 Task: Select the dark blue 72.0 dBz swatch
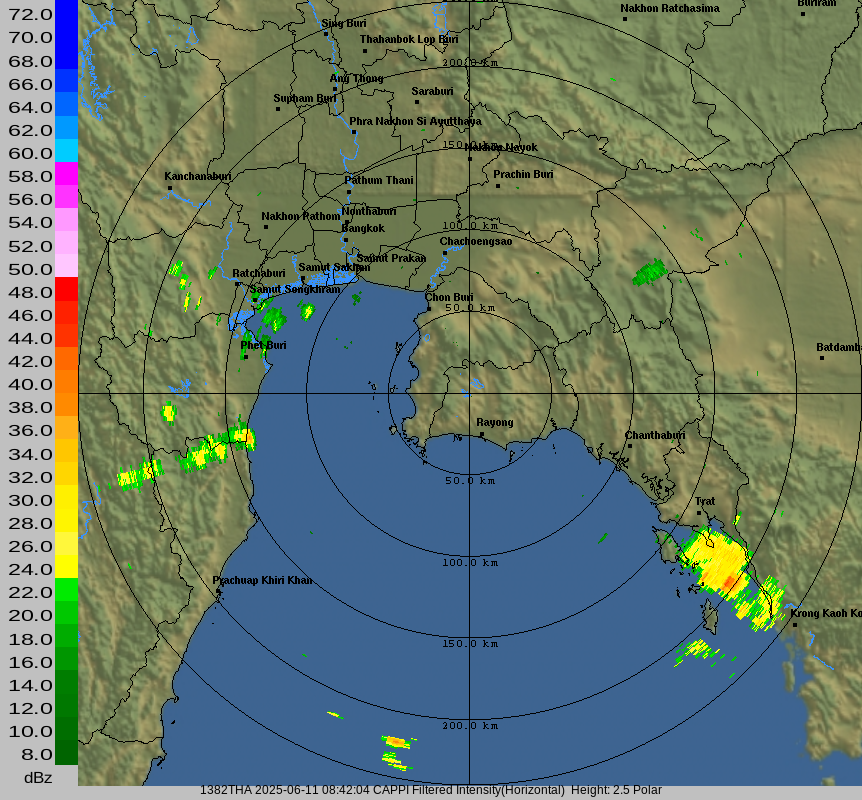pyautogui.click(x=66, y=13)
